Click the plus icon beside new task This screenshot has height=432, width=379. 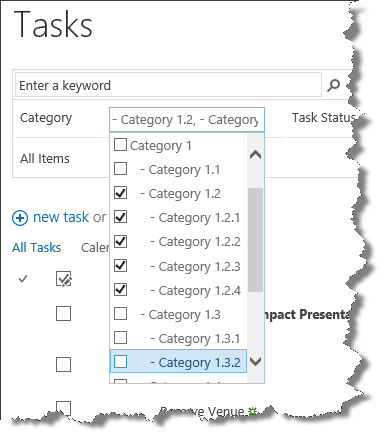[20, 218]
